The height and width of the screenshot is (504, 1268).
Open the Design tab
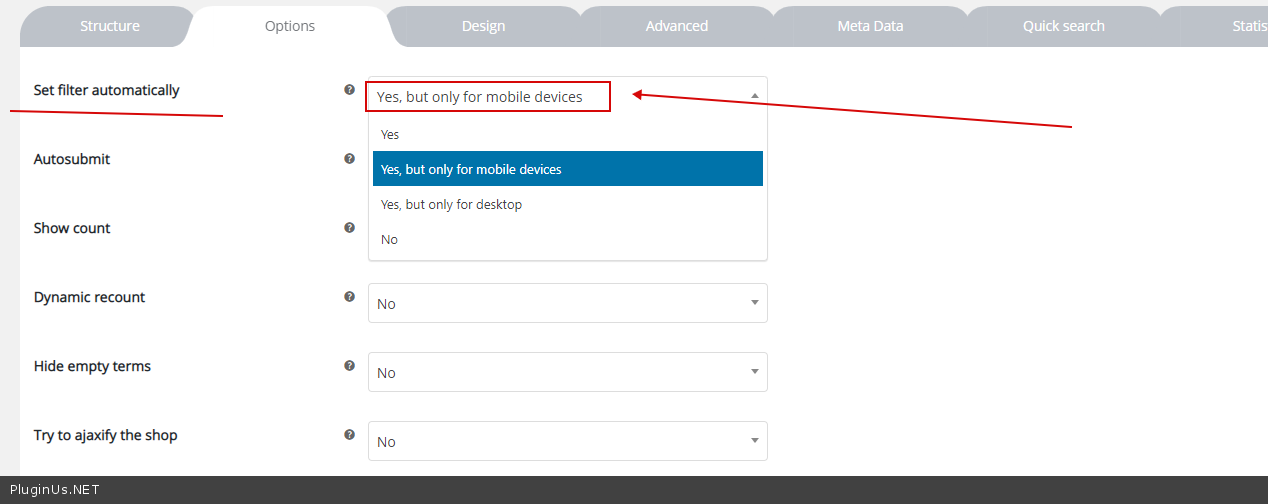click(483, 26)
